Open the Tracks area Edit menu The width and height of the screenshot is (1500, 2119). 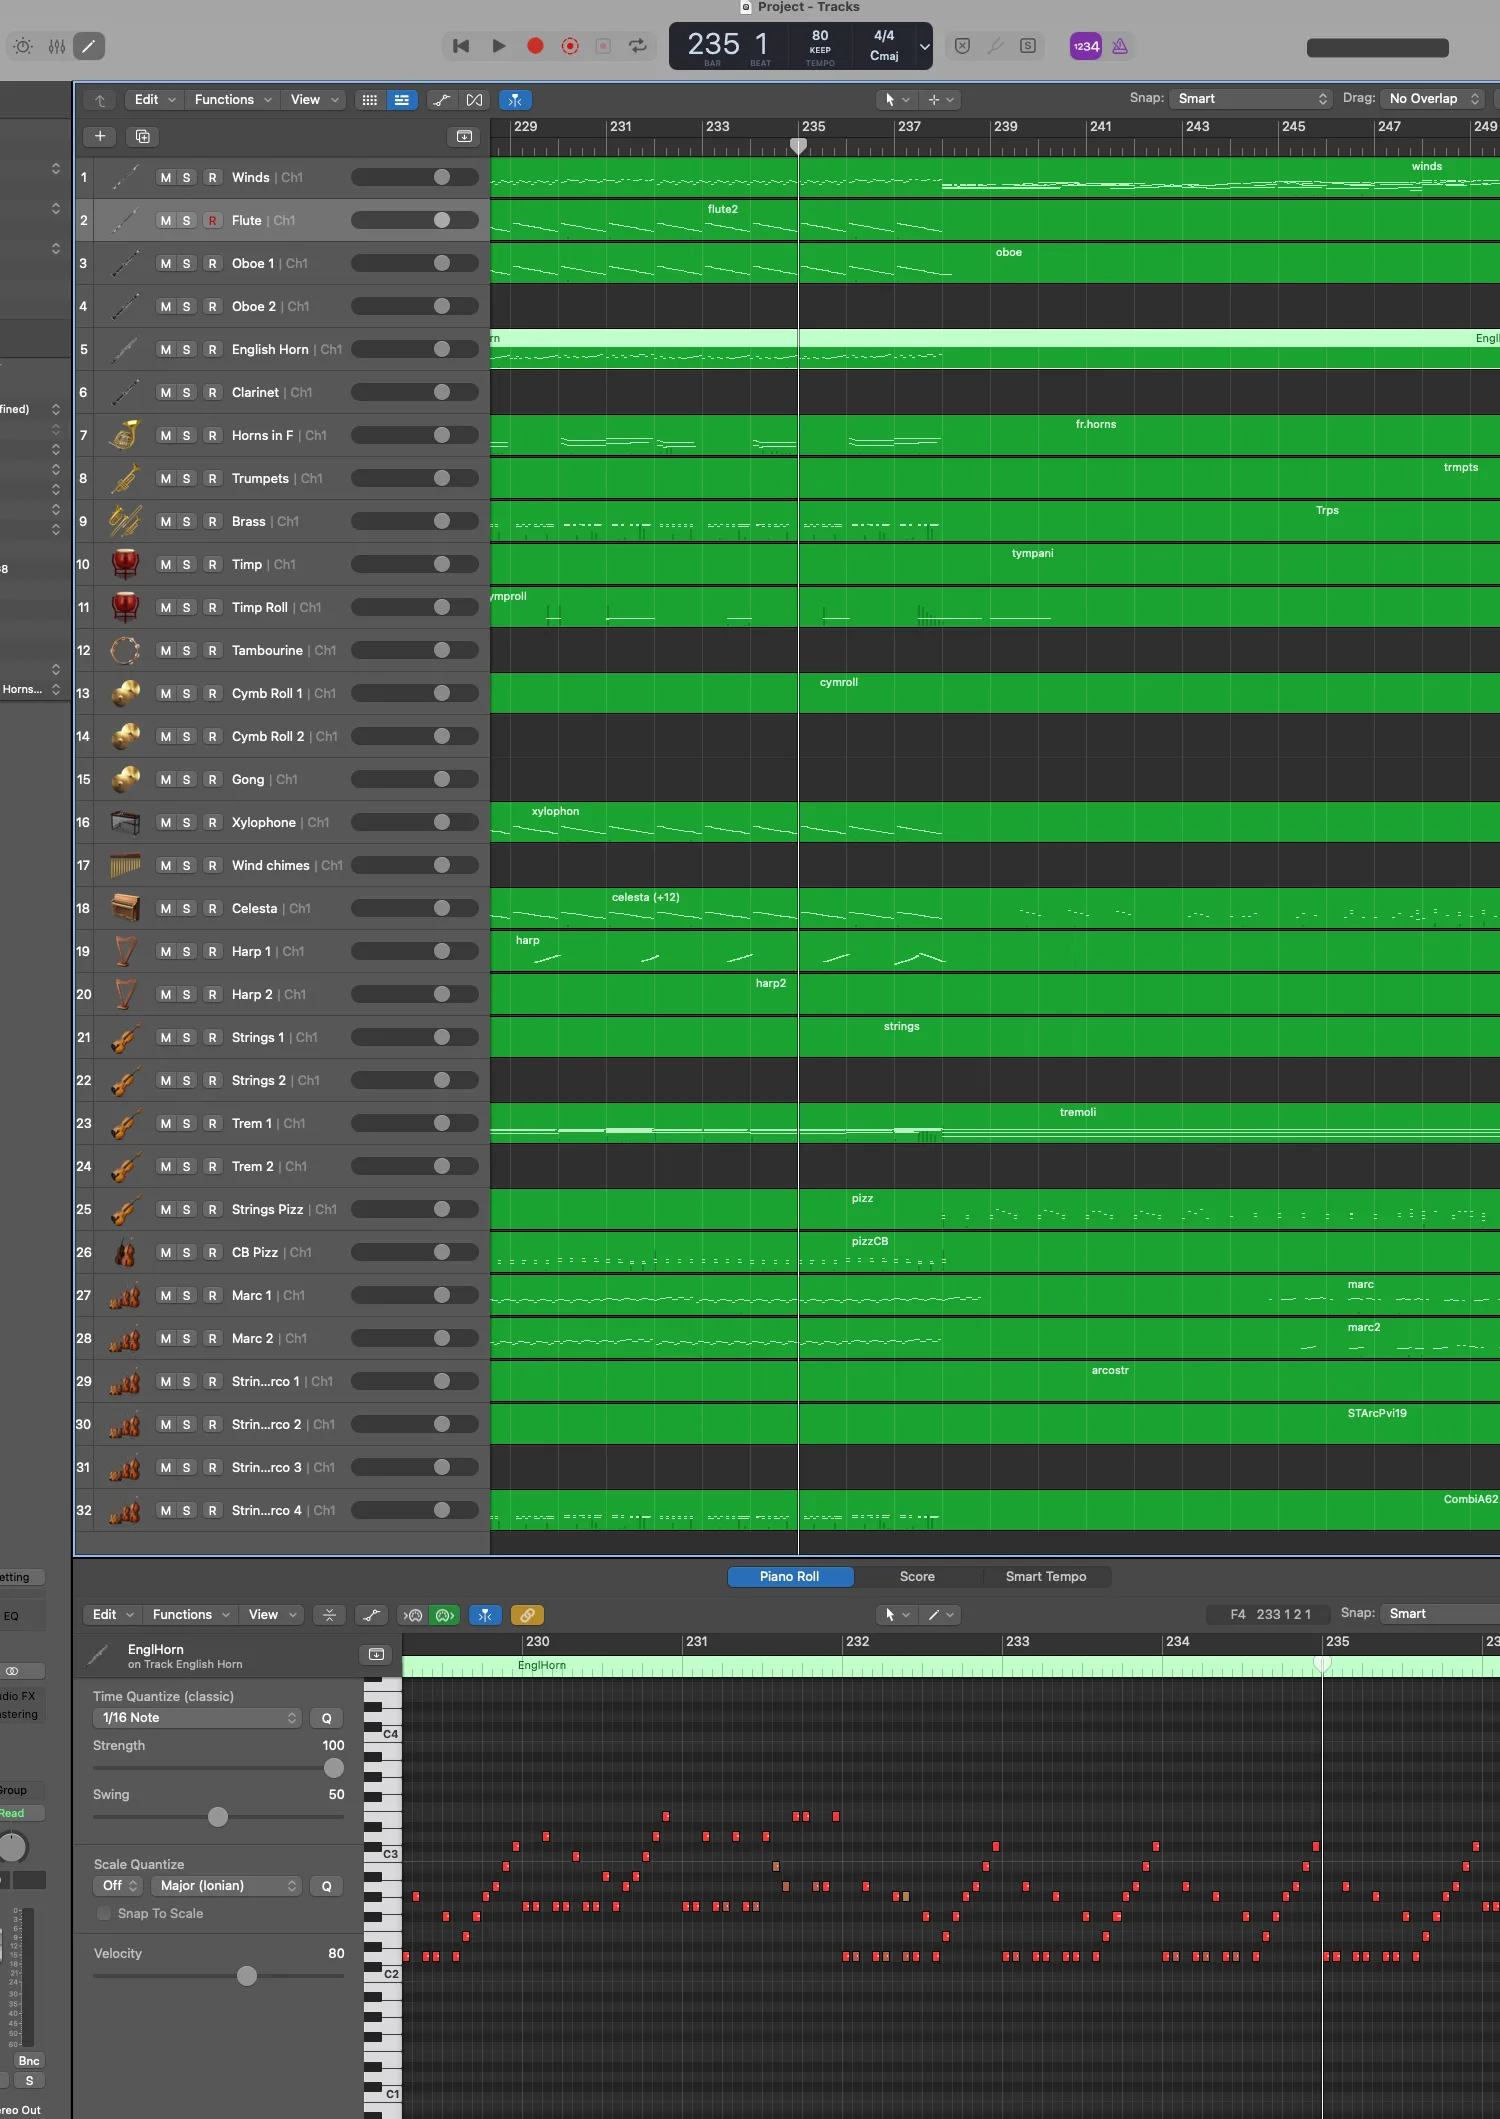[155, 100]
